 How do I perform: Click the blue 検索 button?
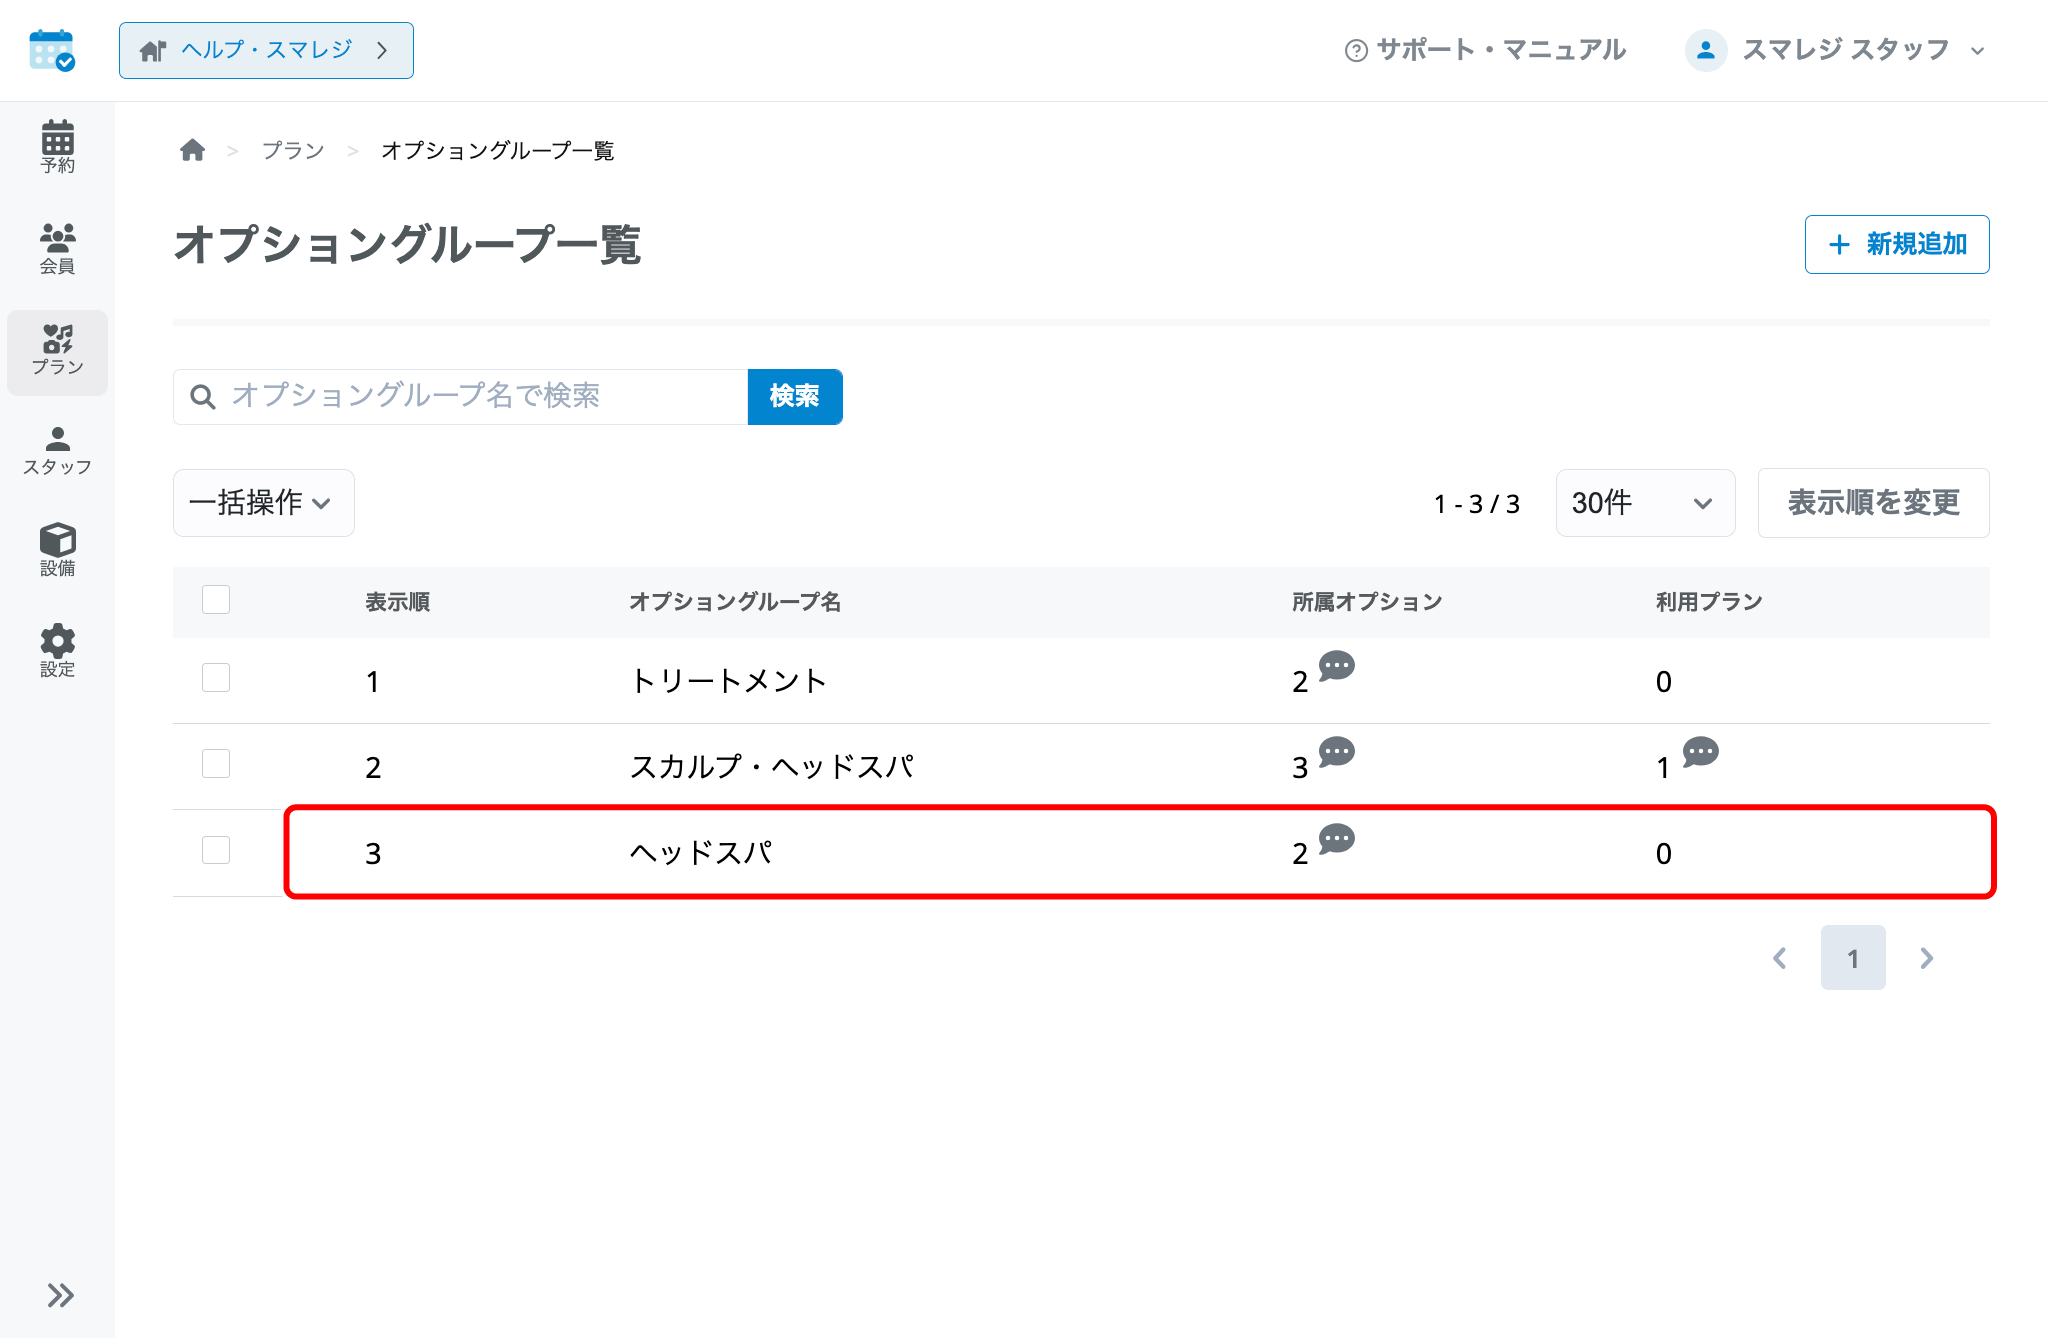(x=795, y=397)
